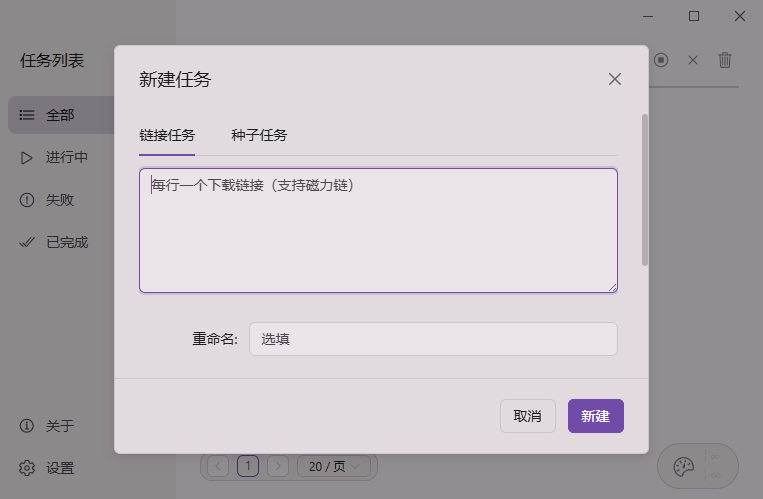Close the 新建任务 dialog with X
This screenshot has height=499, width=763.
615,79
